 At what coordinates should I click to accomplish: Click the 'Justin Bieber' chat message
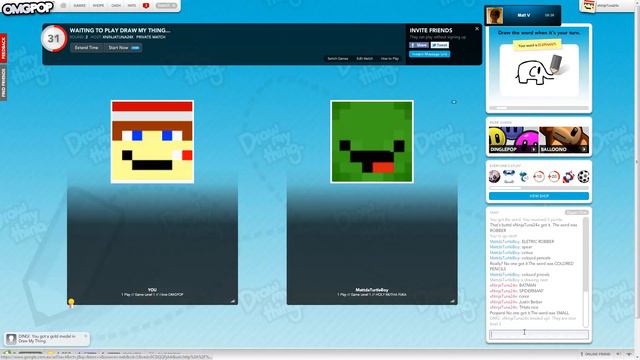coord(531,302)
